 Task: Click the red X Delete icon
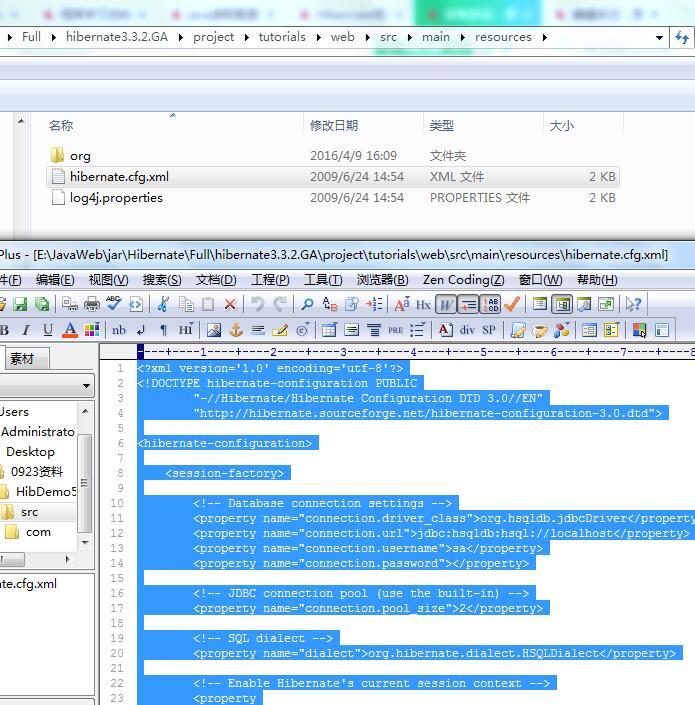tap(230, 304)
